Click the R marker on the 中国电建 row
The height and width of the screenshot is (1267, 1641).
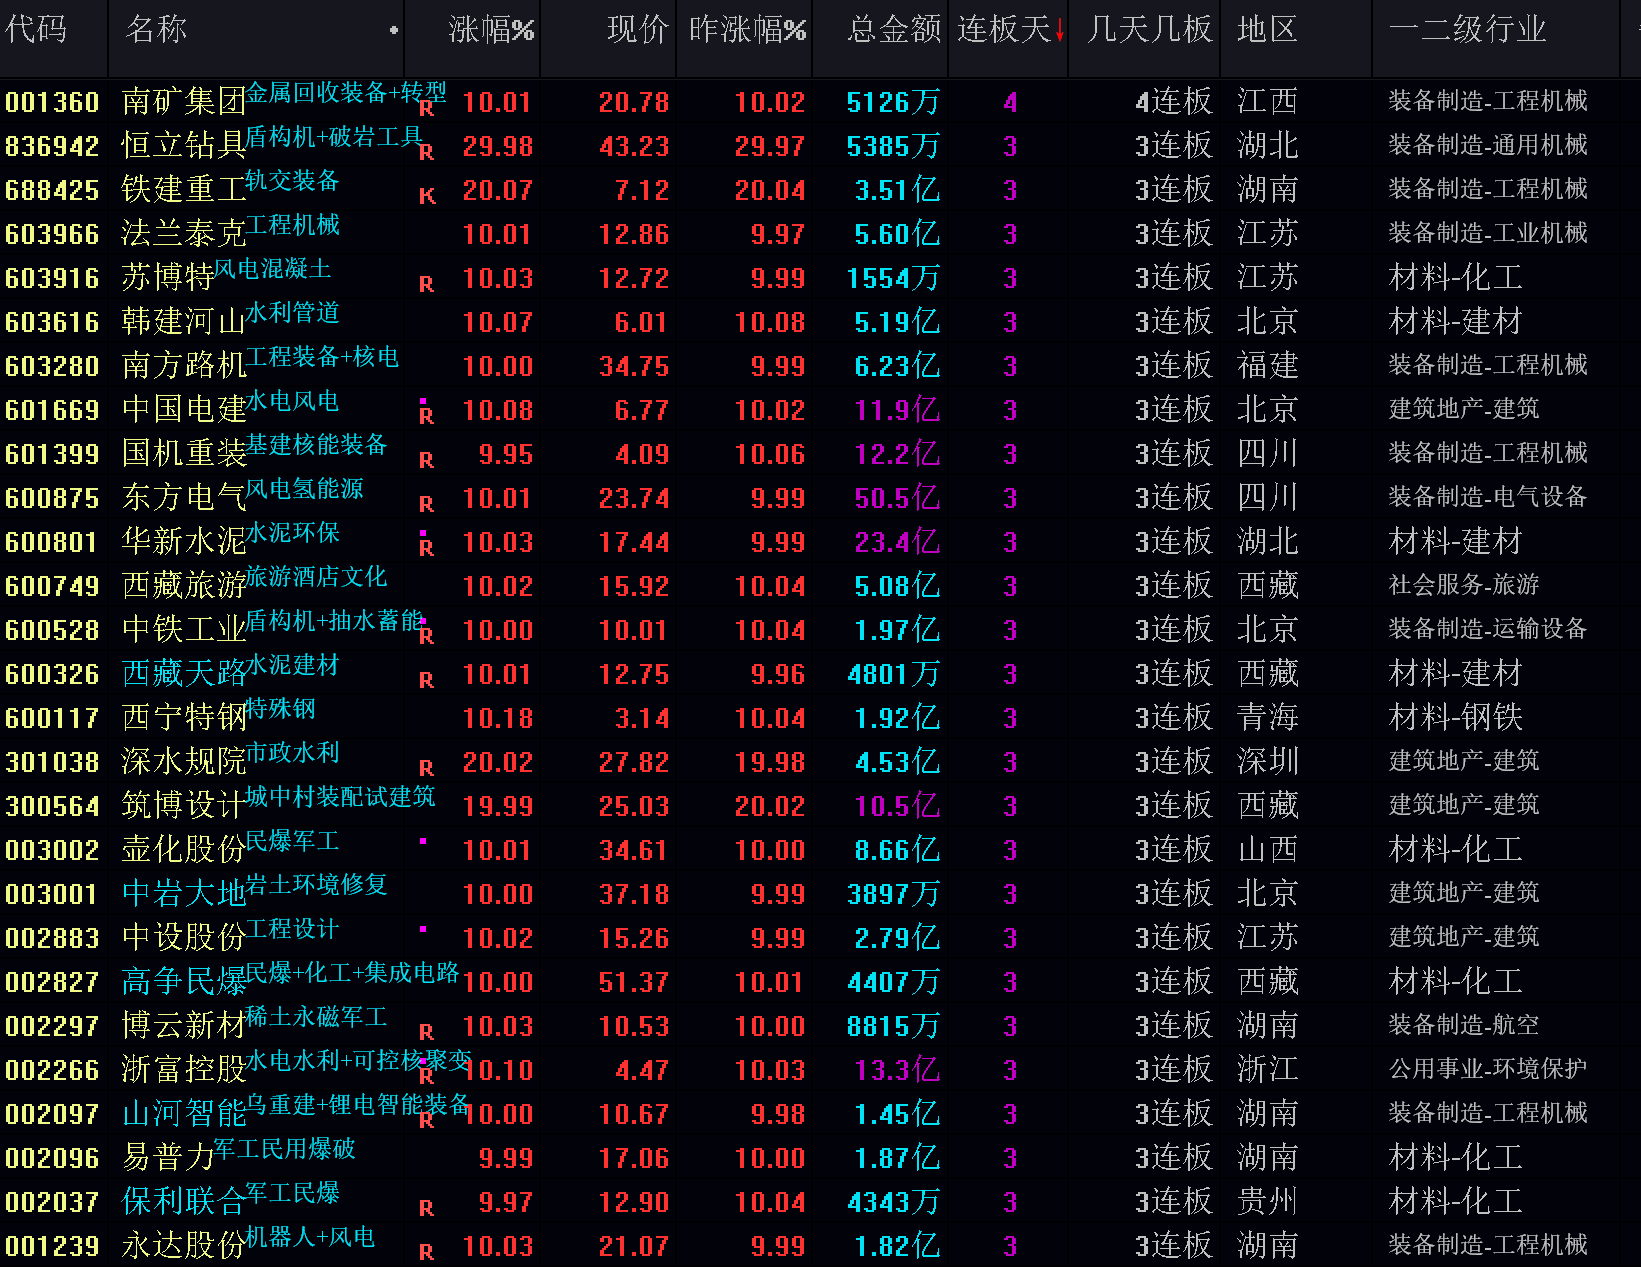coord(426,416)
